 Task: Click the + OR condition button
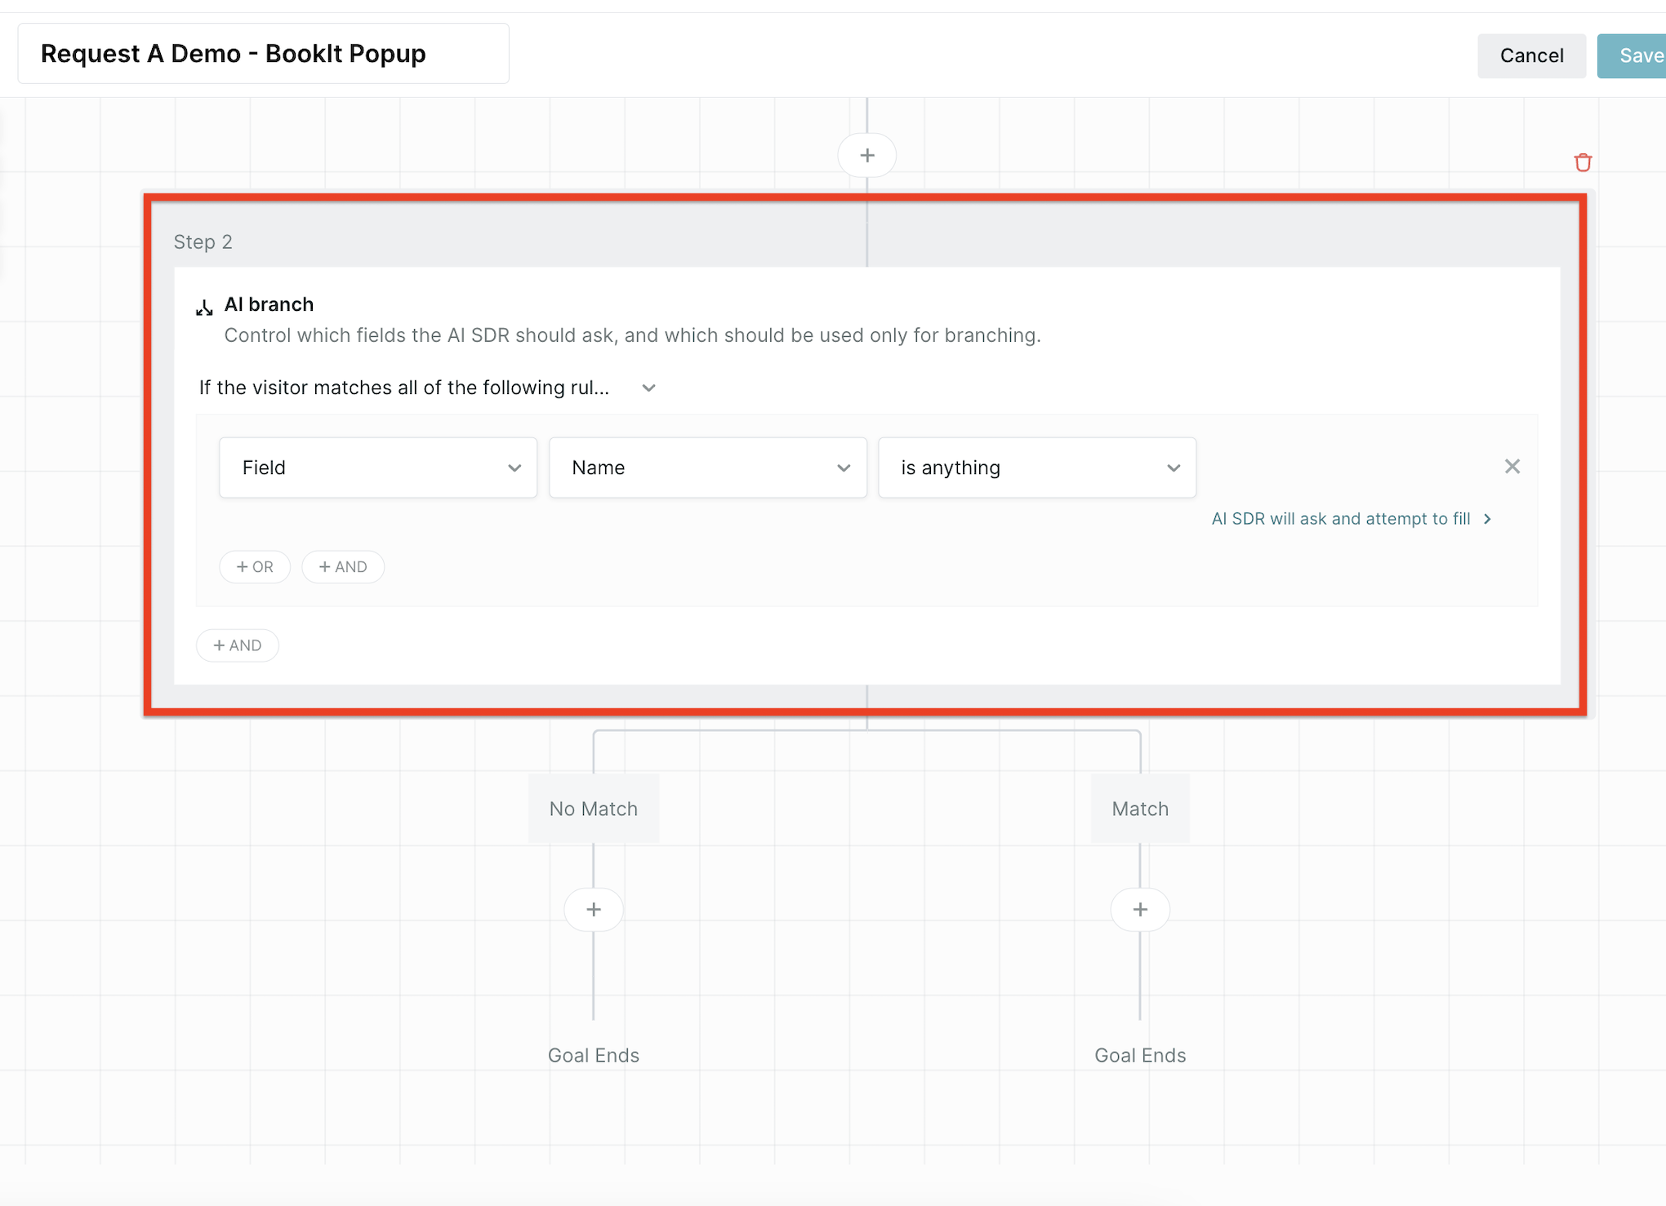point(255,567)
